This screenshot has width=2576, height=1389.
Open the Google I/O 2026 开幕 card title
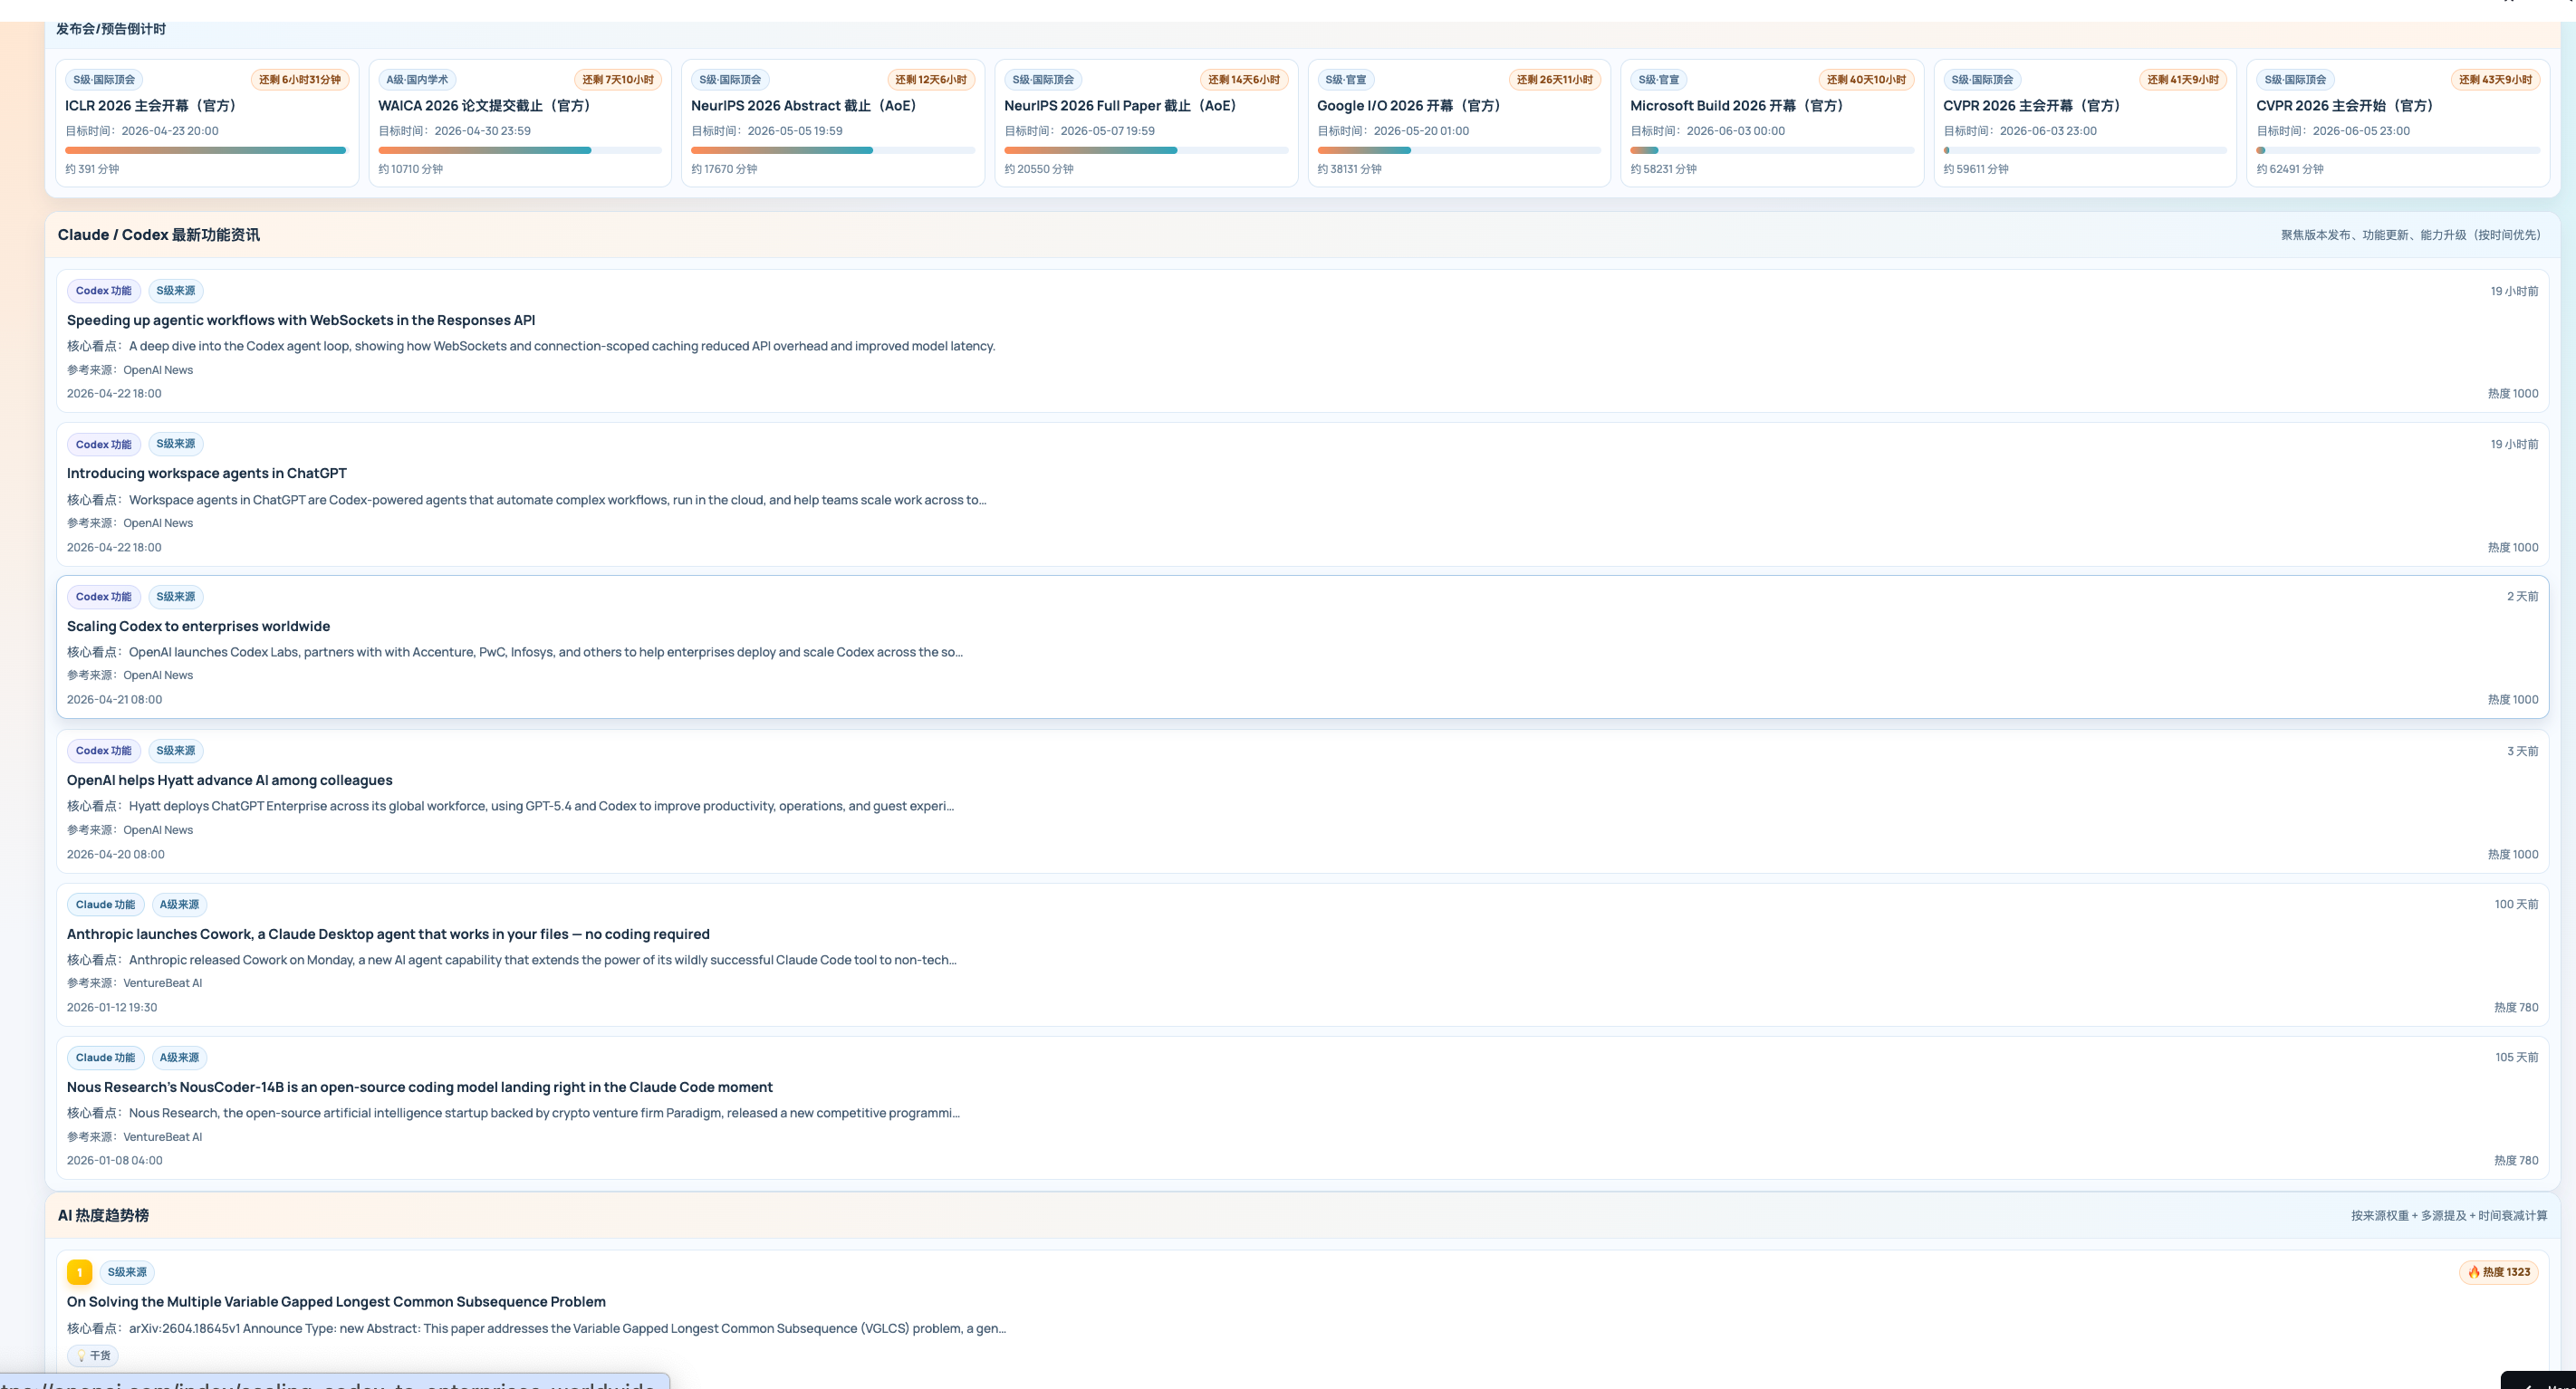coord(1412,105)
